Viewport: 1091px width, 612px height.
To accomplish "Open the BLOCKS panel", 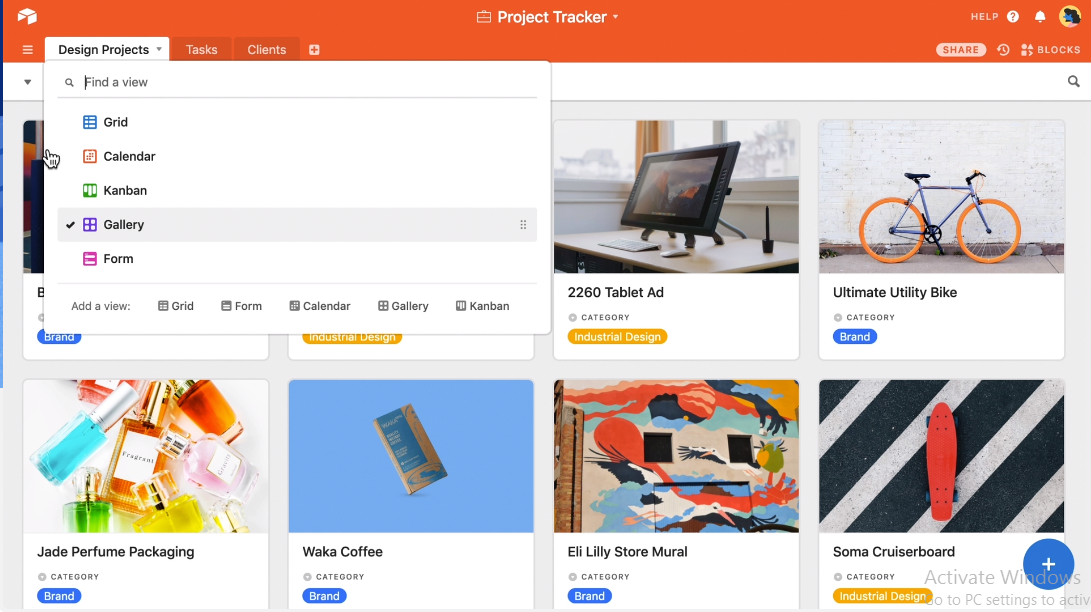I will pyautogui.click(x=1051, y=49).
